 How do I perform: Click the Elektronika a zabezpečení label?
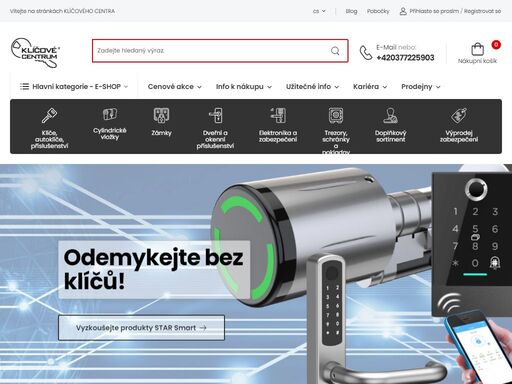(x=278, y=136)
